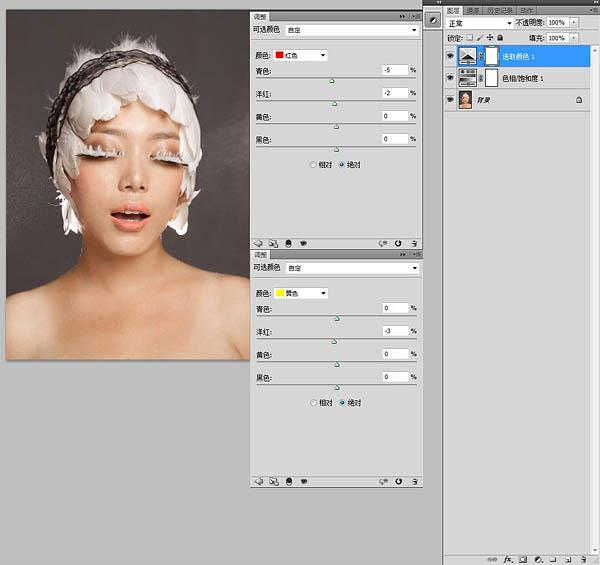600x565 pixels.
Task: Open the 正常 blend mode dropdown
Action: pos(480,22)
